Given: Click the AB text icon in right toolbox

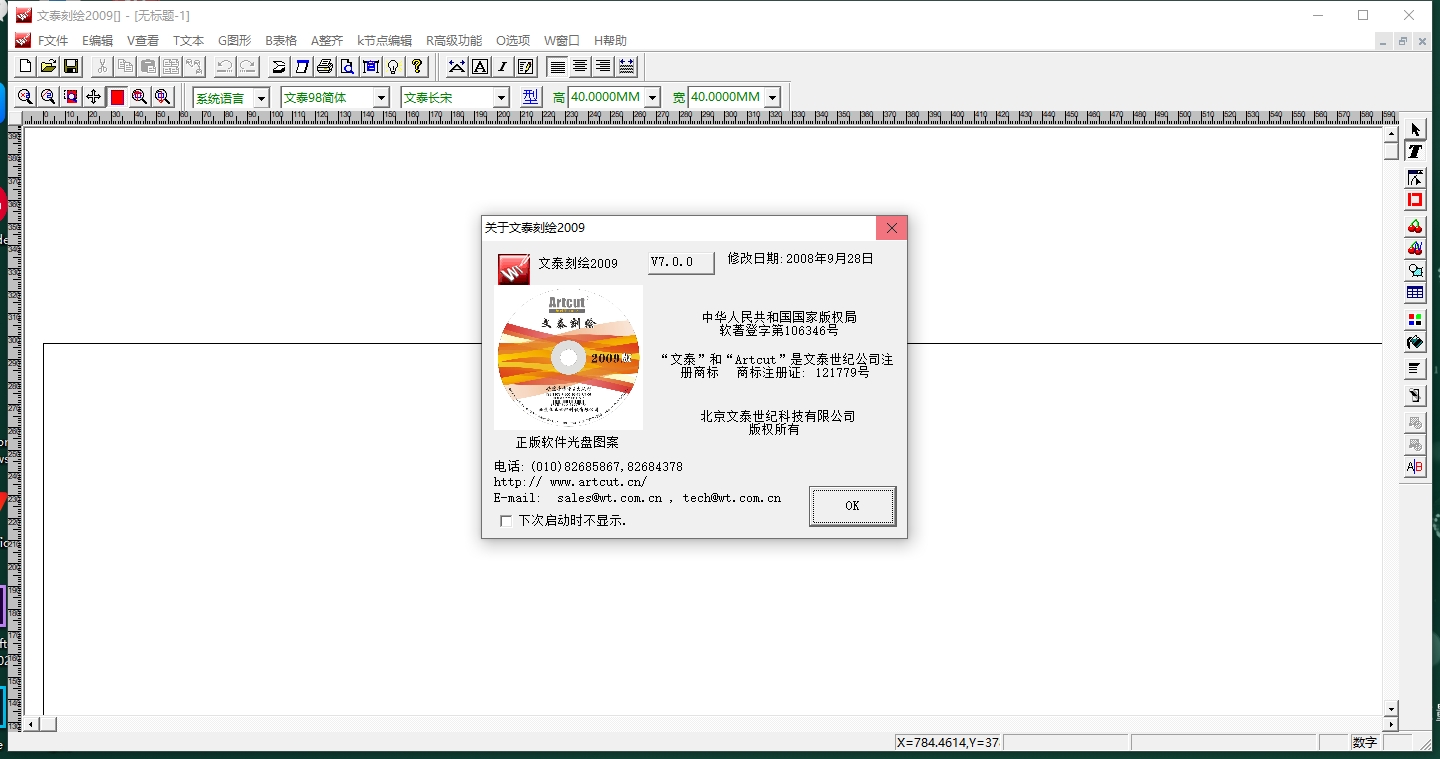Looking at the screenshot, I should [x=1415, y=467].
